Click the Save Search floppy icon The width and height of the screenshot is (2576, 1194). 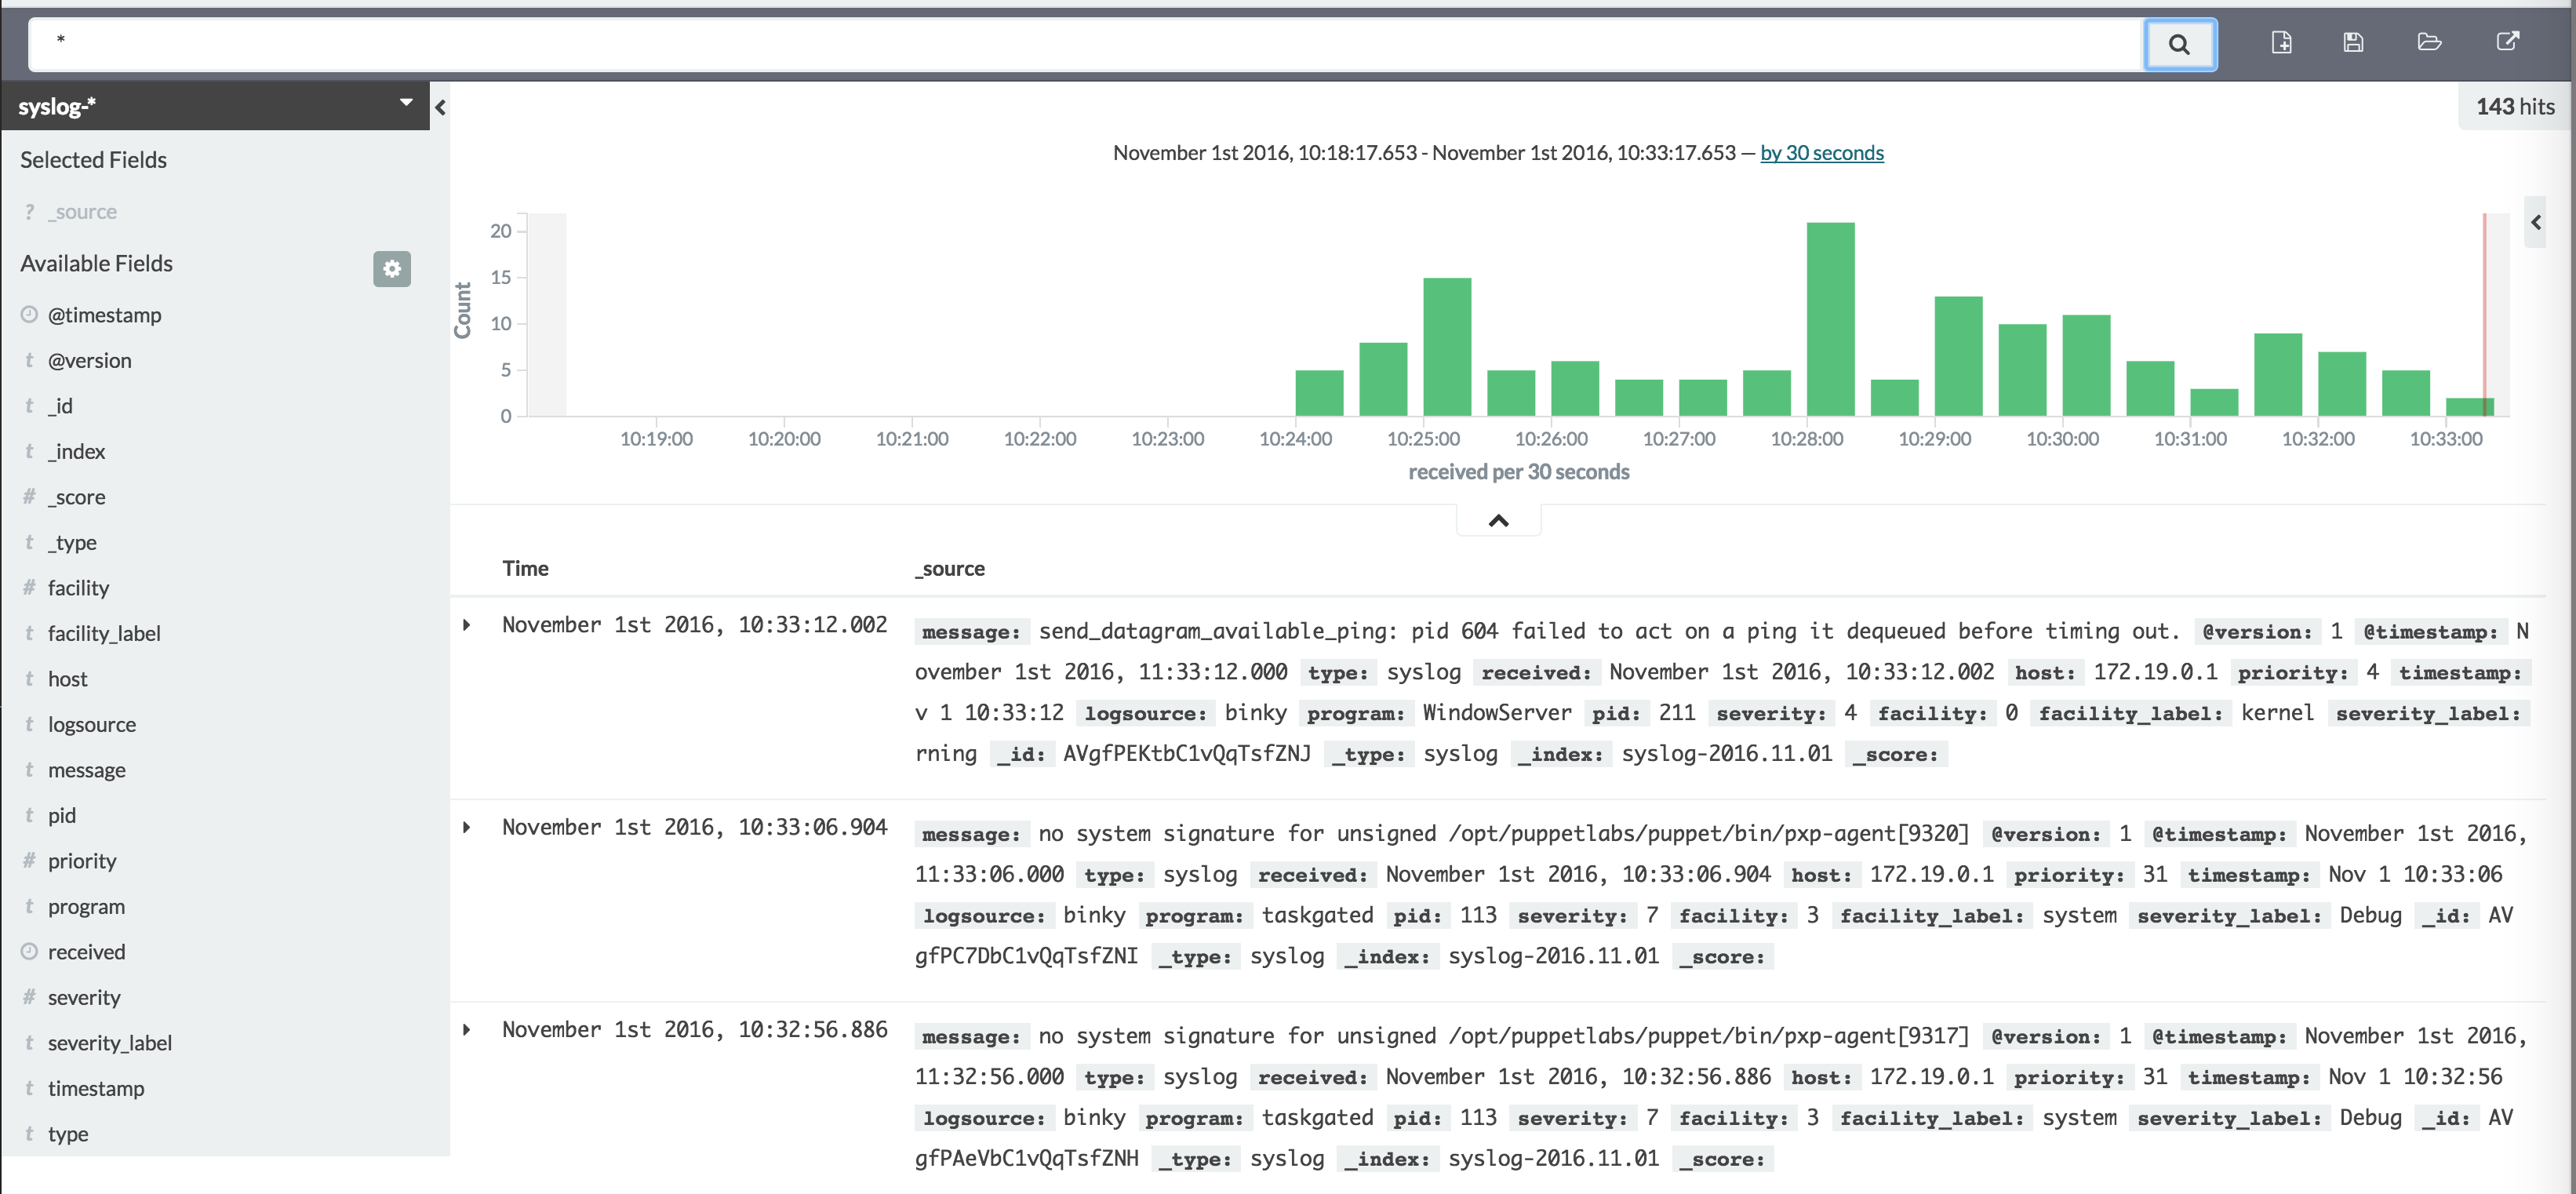[2353, 42]
